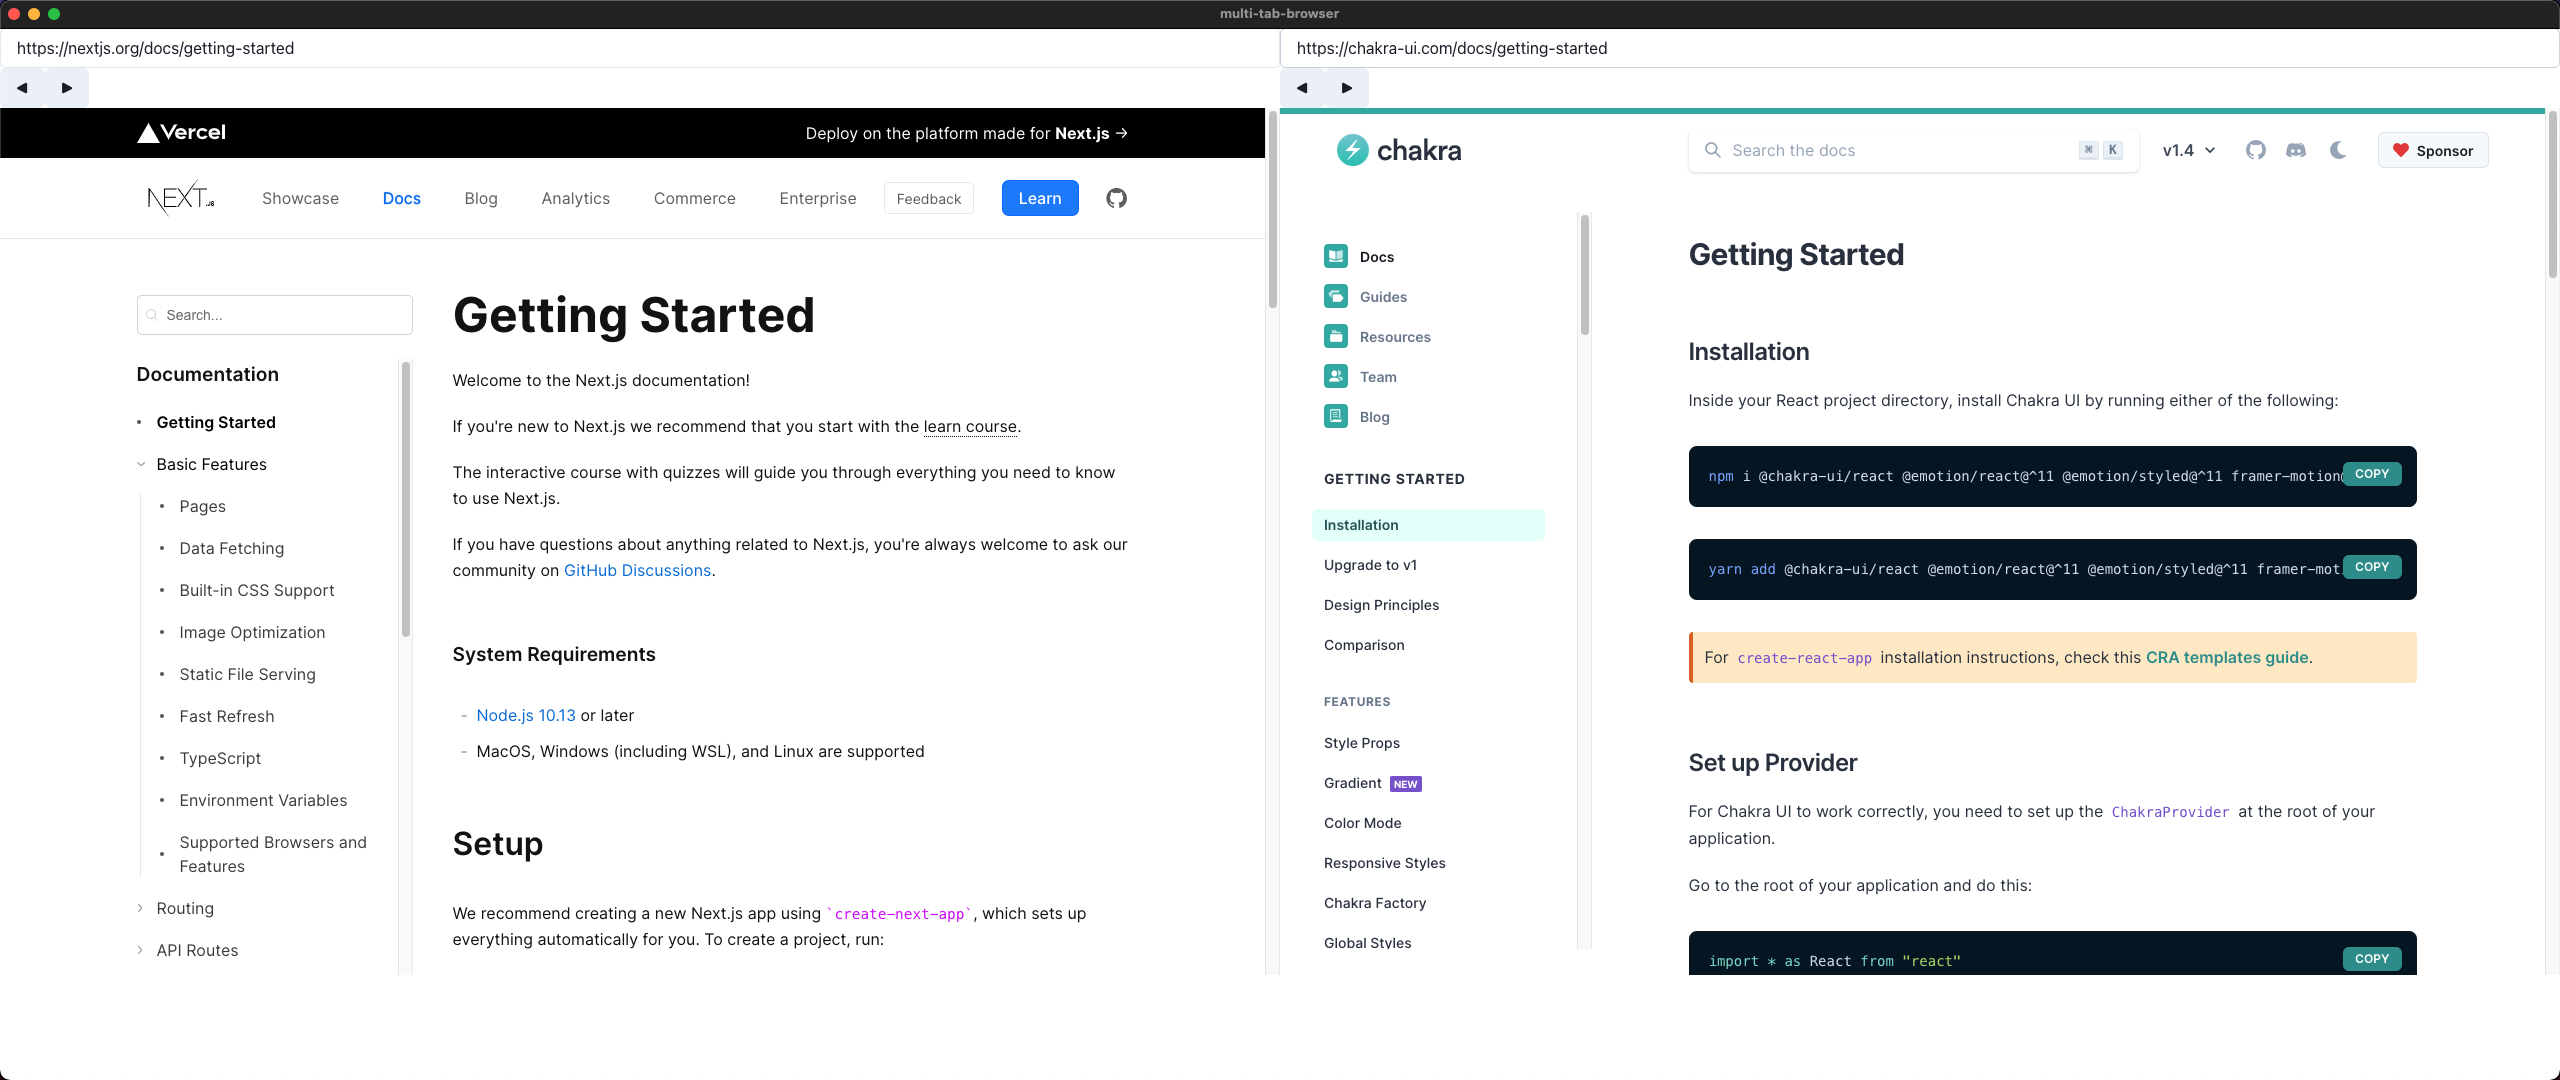Open the Next.js GitHub icon
The height and width of the screenshot is (1080, 2560).
click(x=1117, y=198)
